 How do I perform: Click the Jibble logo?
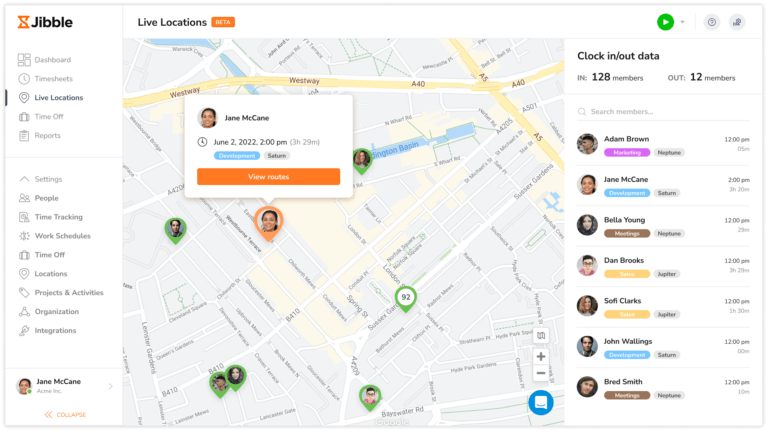(45, 22)
